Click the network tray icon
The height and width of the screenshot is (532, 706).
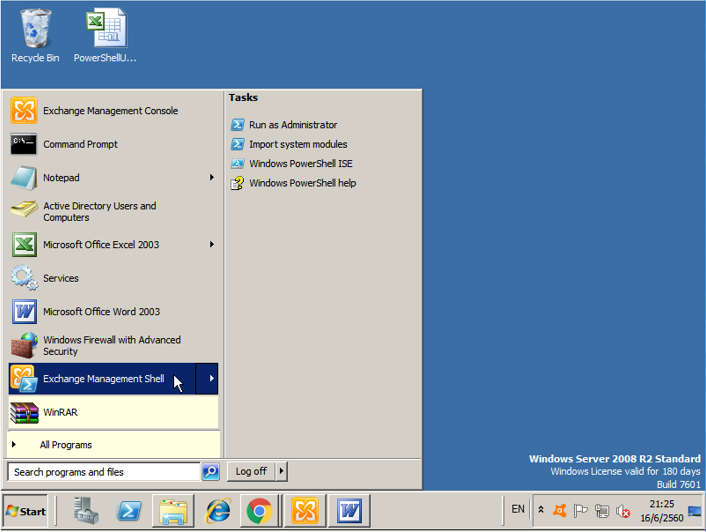(x=602, y=510)
